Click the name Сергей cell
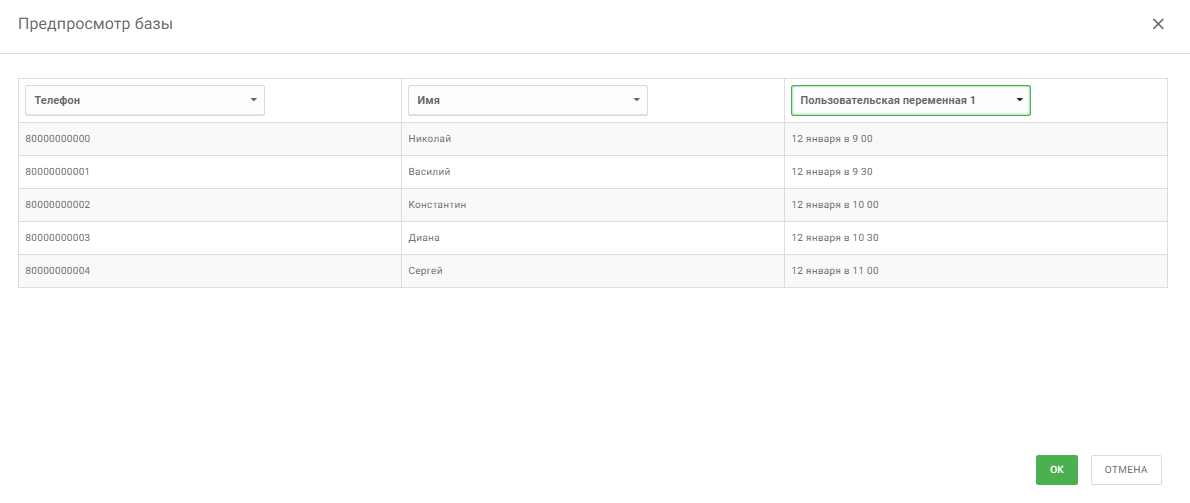Viewport: 1190px width, 503px height. click(x=425, y=271)
